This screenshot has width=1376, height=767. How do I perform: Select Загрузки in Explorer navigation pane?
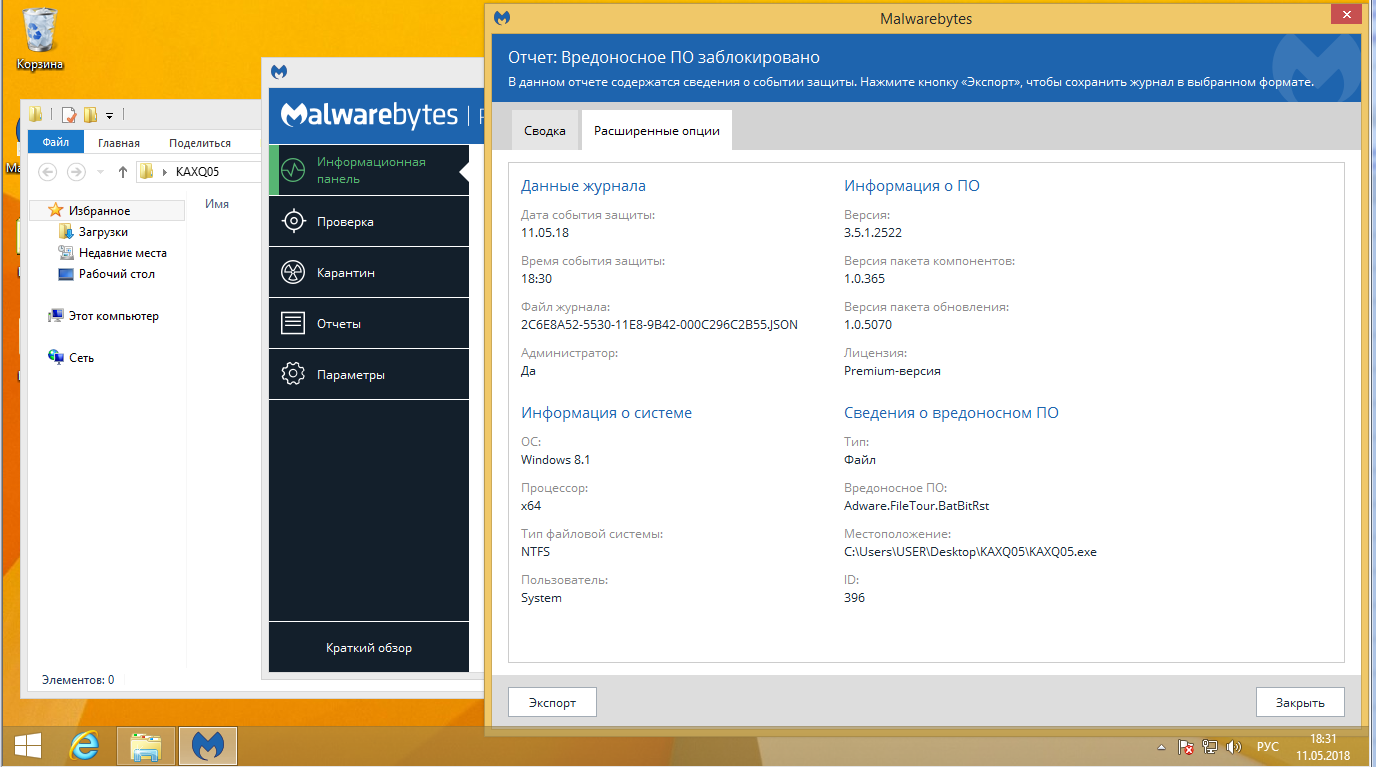click(x=104, y=232)
